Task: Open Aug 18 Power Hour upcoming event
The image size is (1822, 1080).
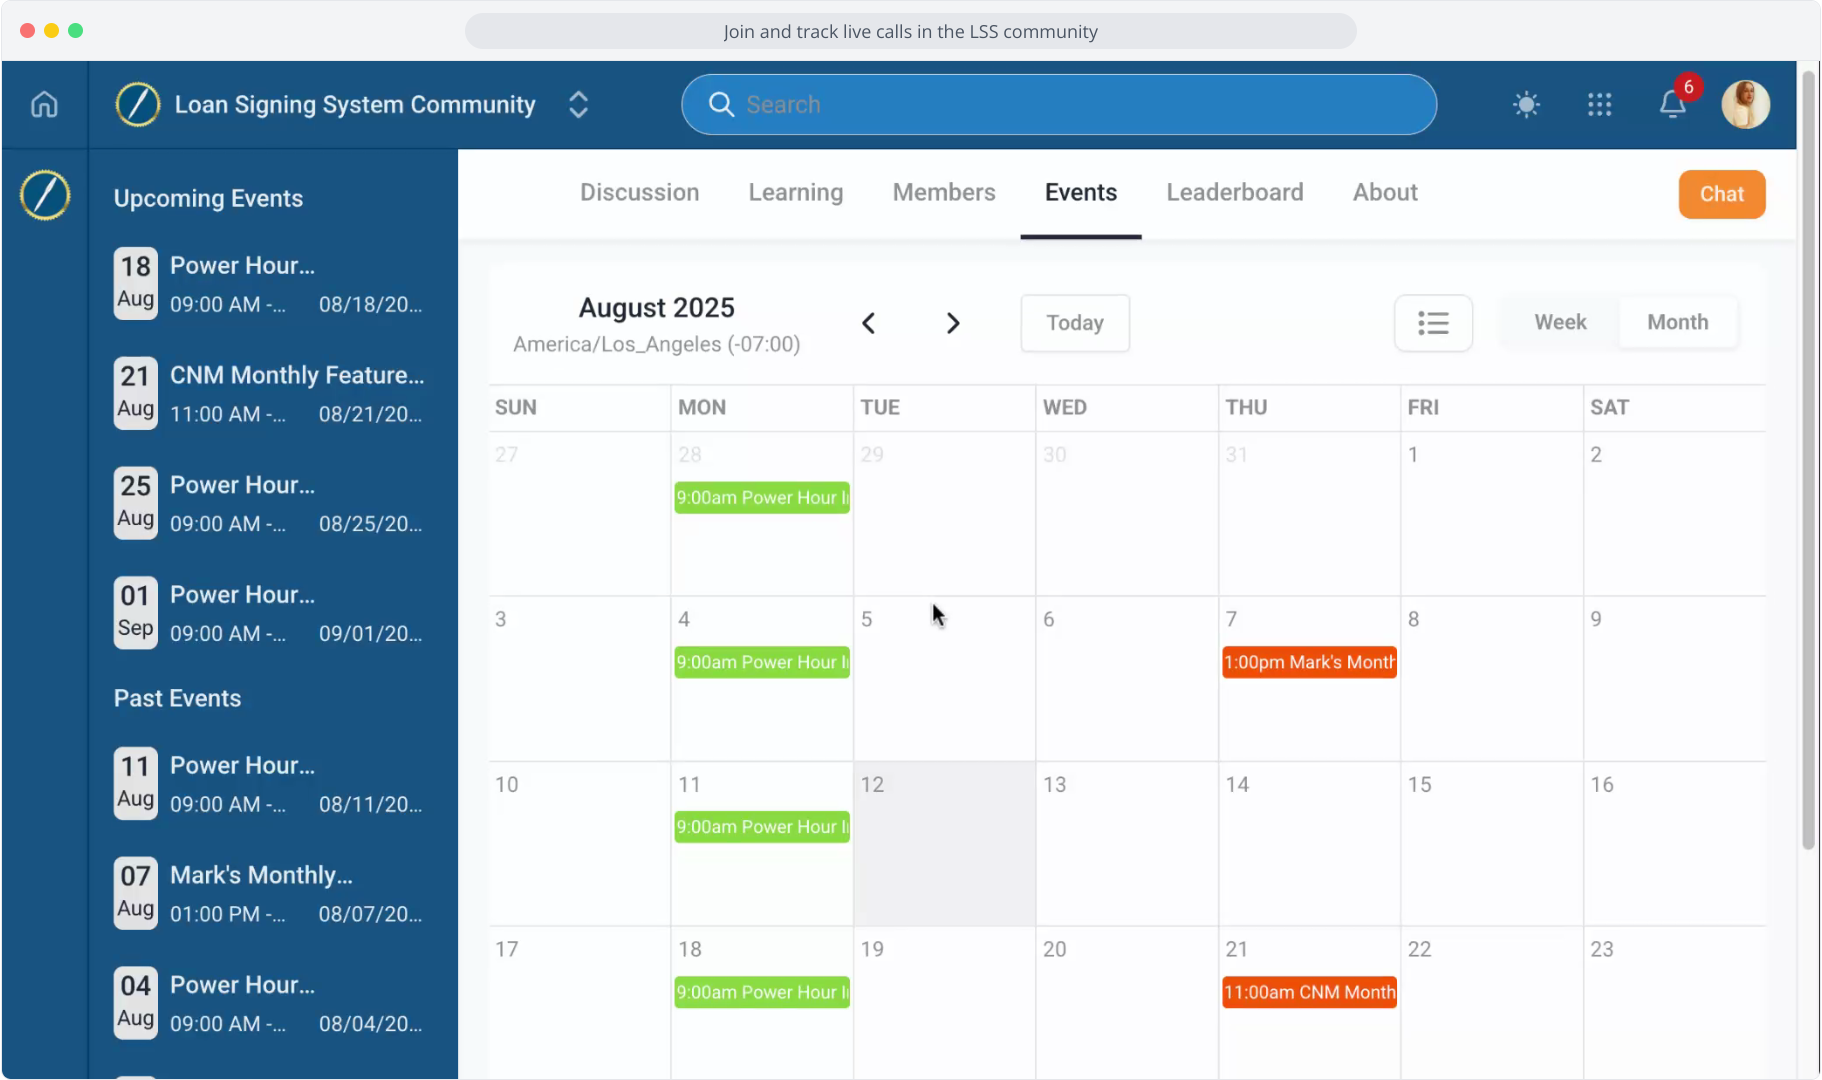Action: pos(270,284)
